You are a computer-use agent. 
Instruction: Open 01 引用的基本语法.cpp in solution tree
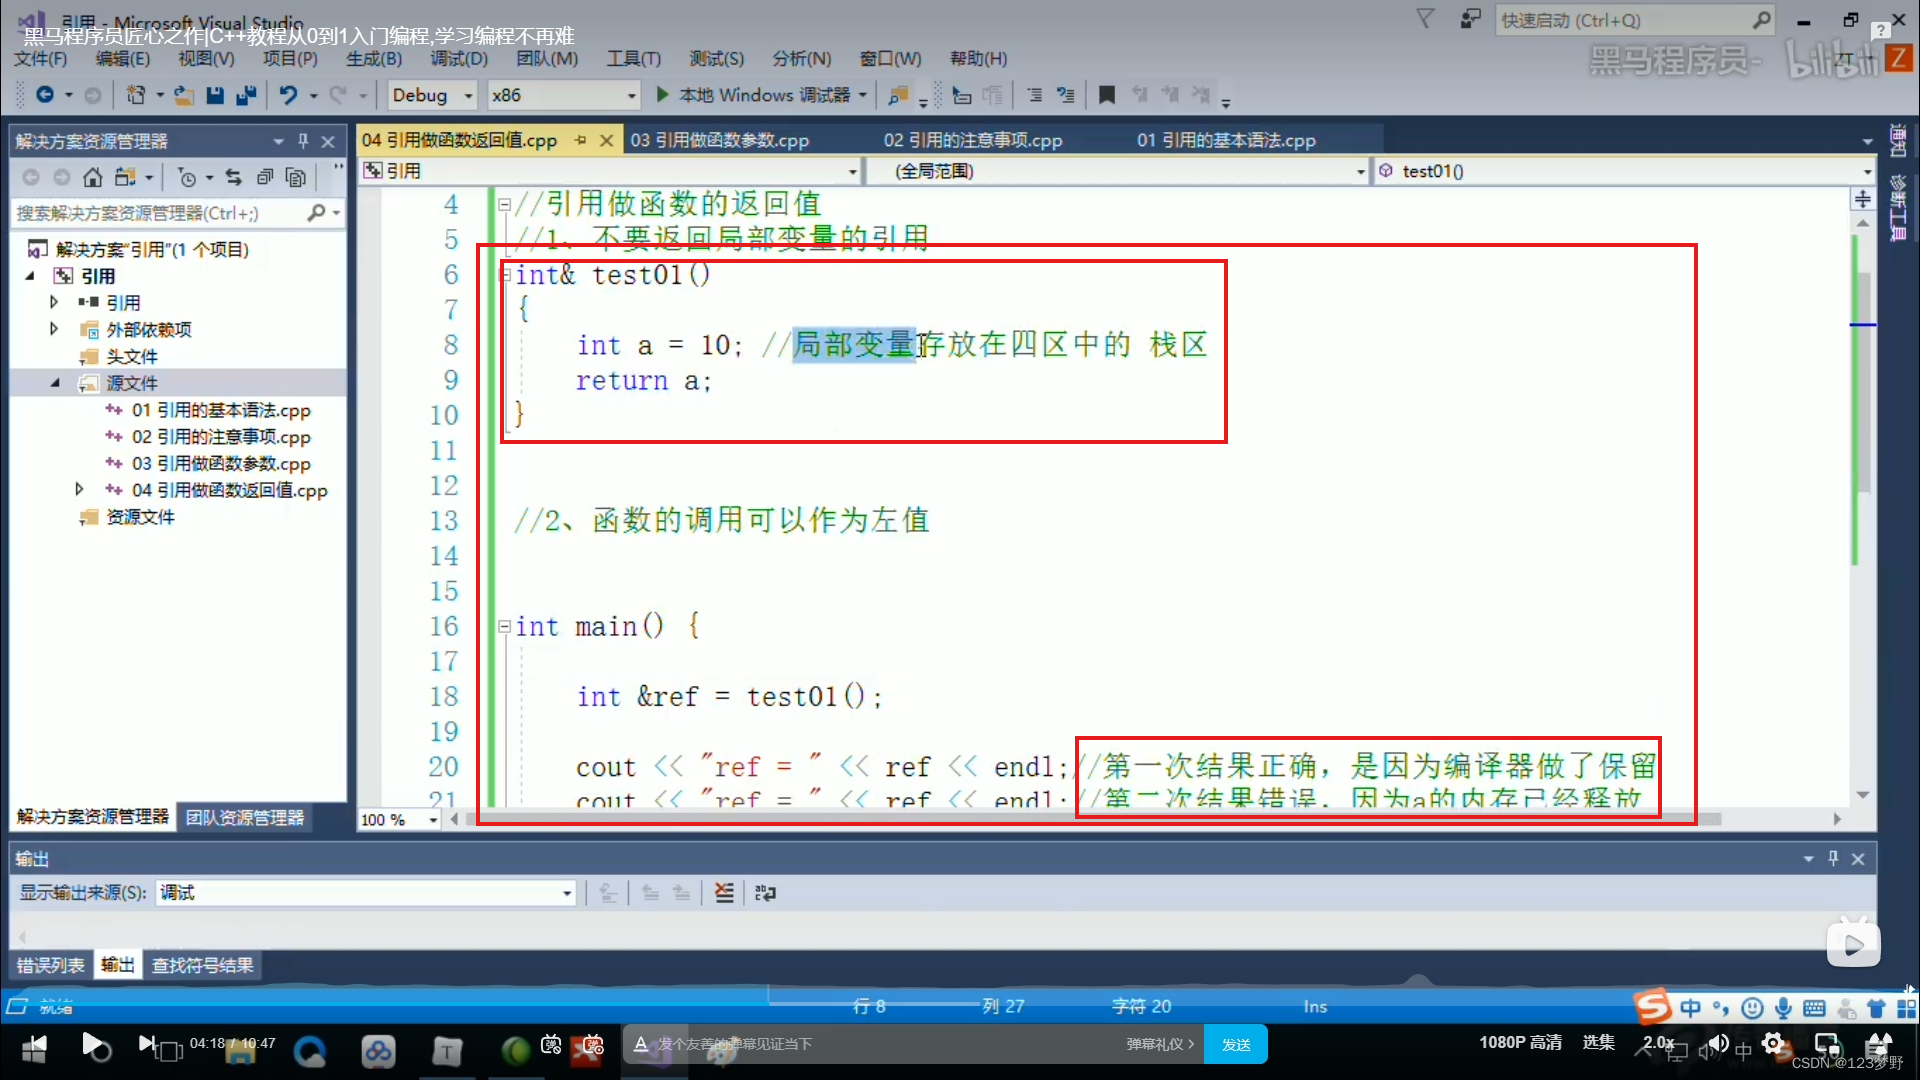221,410
